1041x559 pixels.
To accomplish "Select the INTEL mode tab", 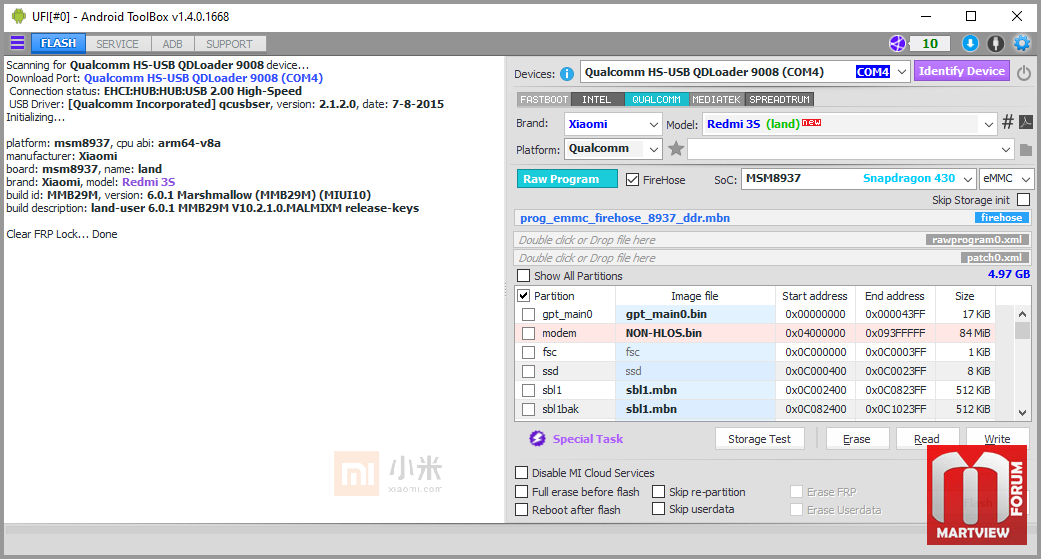I will (597, 100).
